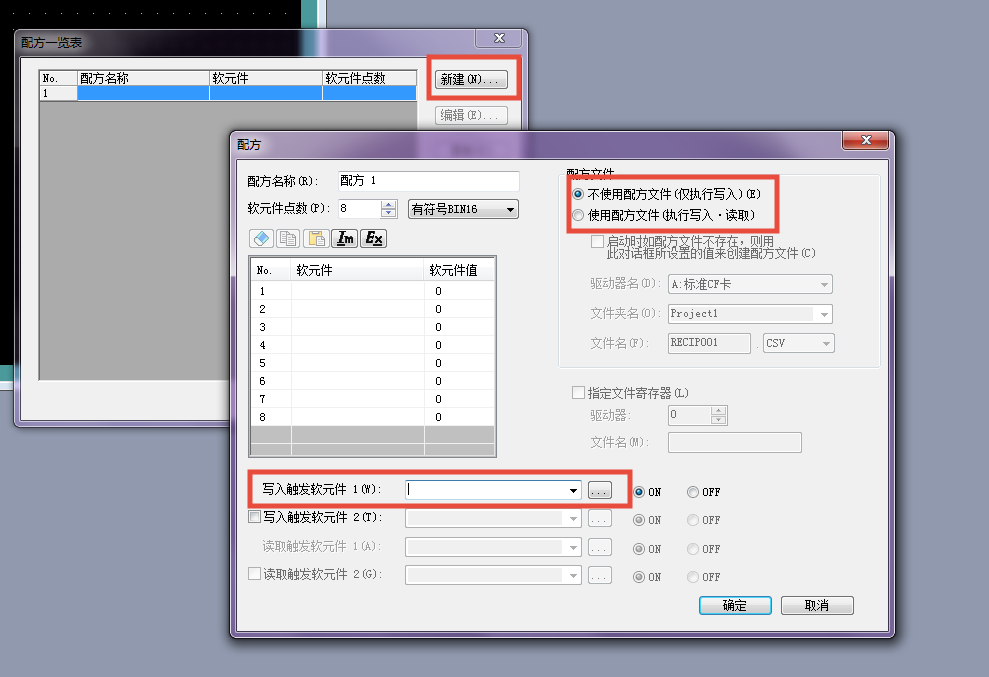Close the 配方一览表 window
Screen dimensions: 989x677
tap(497, 40)
